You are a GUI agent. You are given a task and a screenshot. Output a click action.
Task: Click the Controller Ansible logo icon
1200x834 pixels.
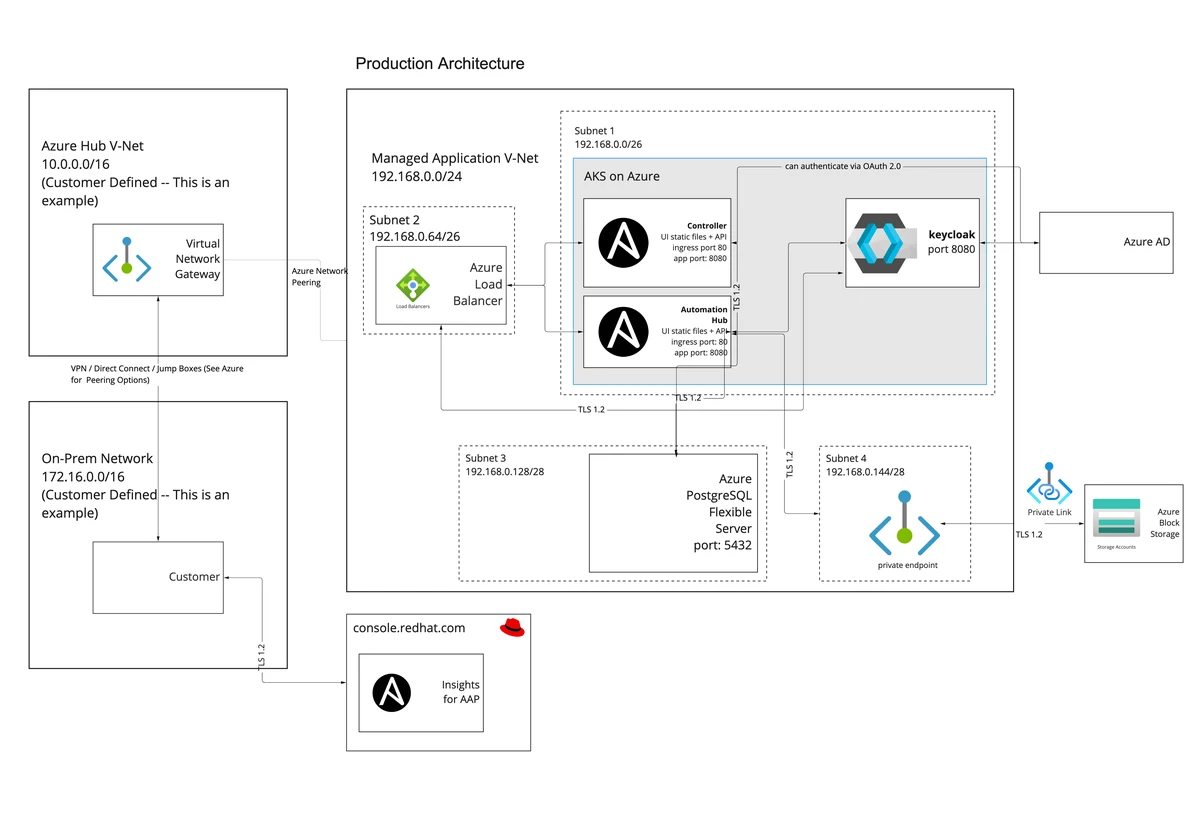tap(624, 243)
